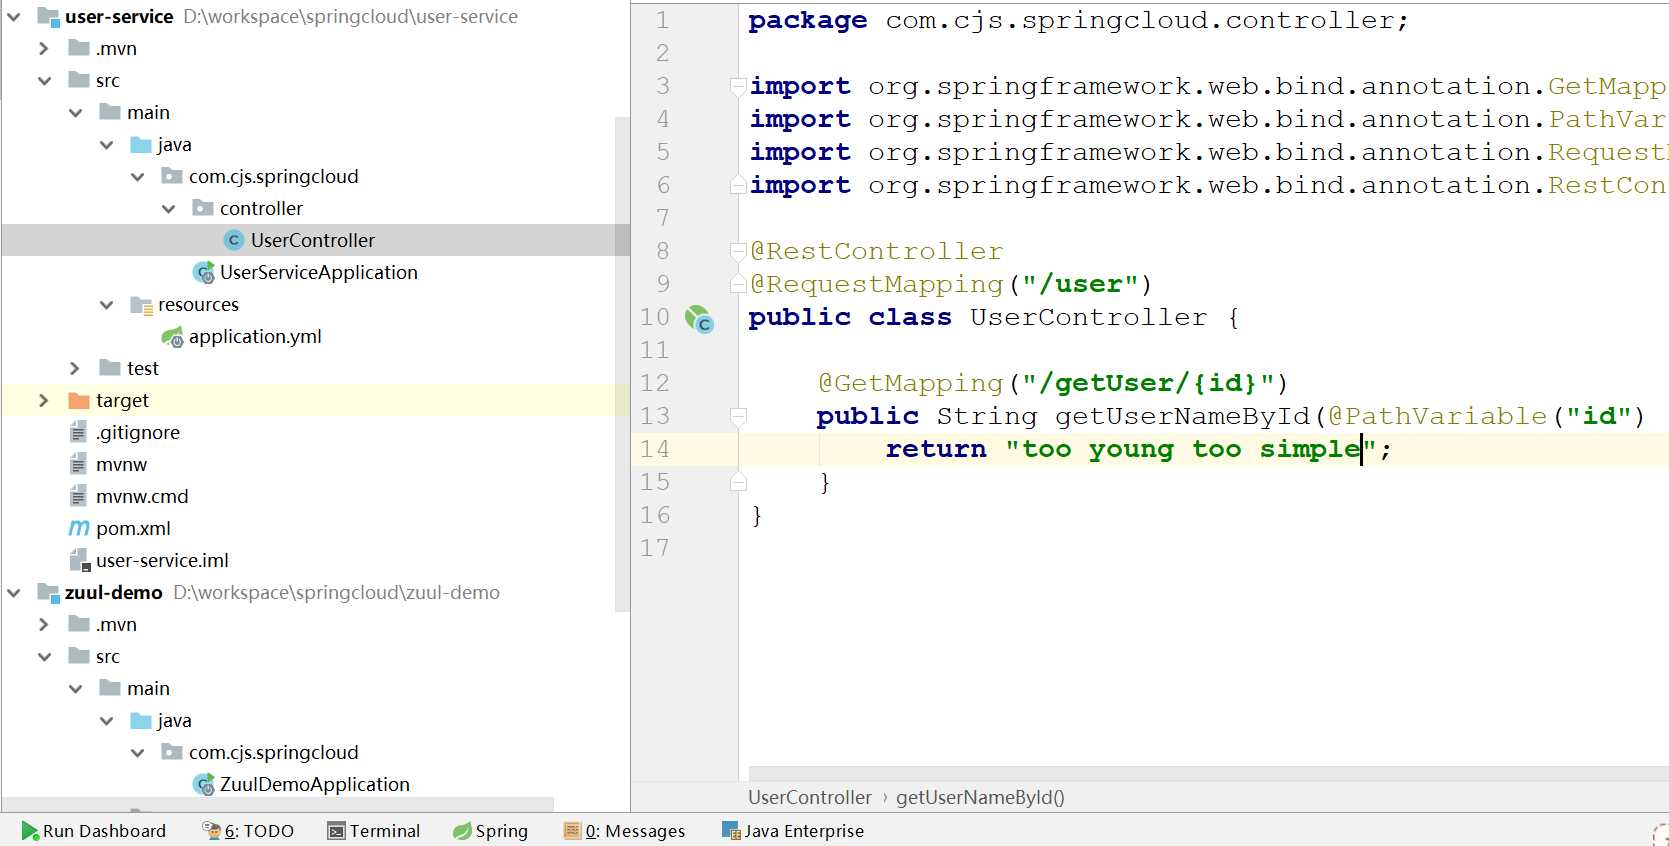Open the 0: Messages tool tab
This screenshot has height=846, width=1669.
coord(624,831)
